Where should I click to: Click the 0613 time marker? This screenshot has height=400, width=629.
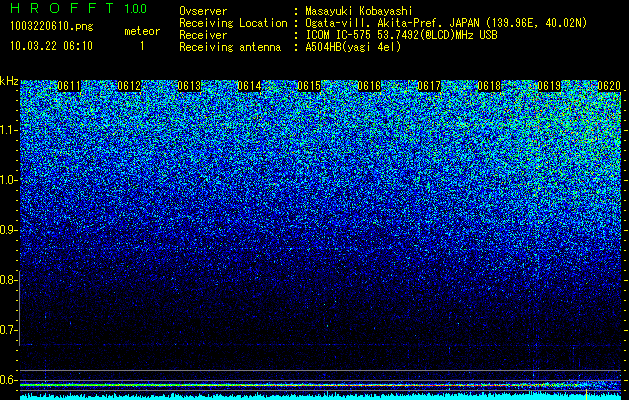[x=189, y=86]
